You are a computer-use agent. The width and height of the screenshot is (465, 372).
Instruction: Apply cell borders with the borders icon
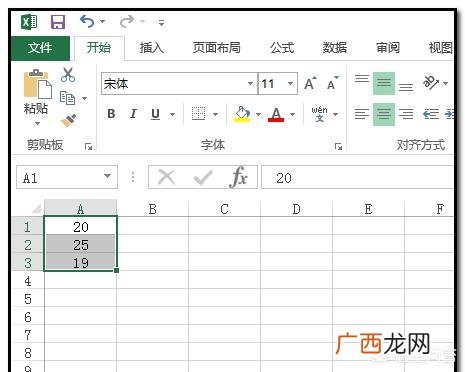point(199,114)
